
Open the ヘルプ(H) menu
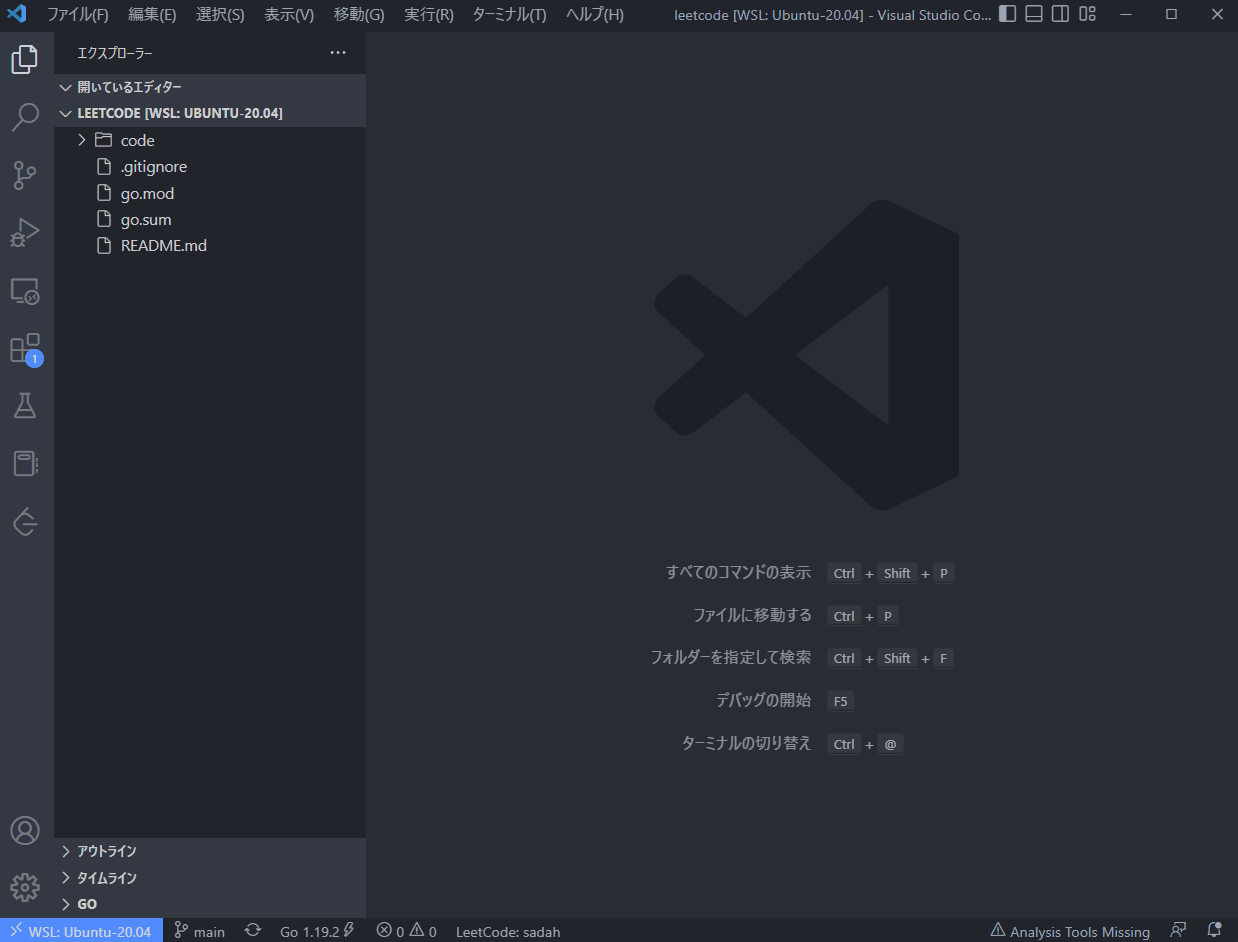pos(595,14)
